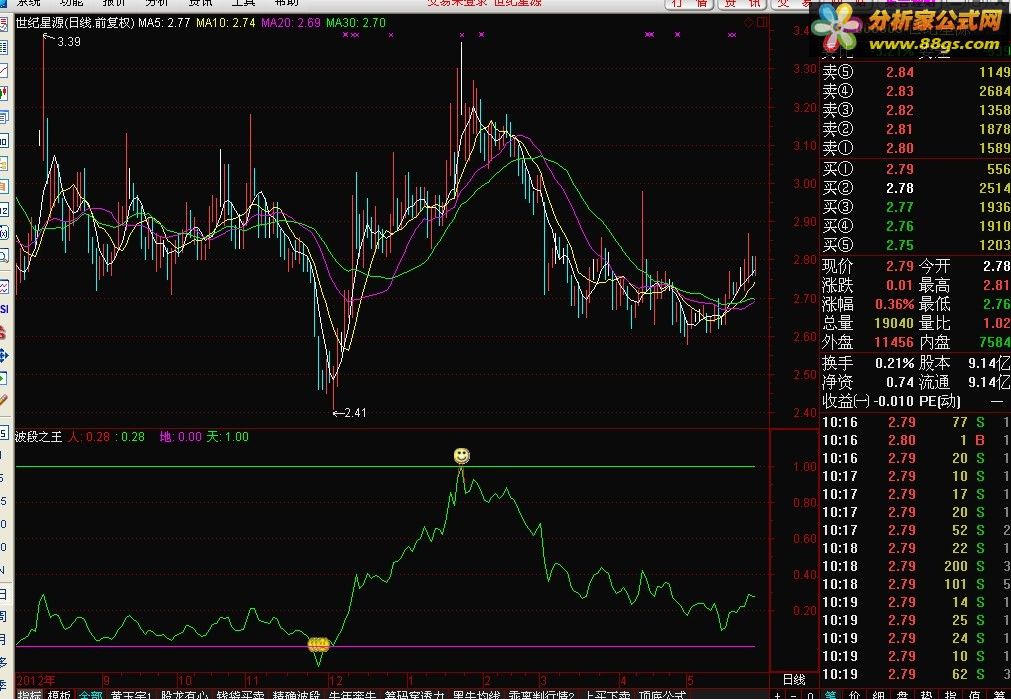Open the 分析 menu
Viewport: 1011px width, 699px height.
pyautogui.click(x=157, y=3)
